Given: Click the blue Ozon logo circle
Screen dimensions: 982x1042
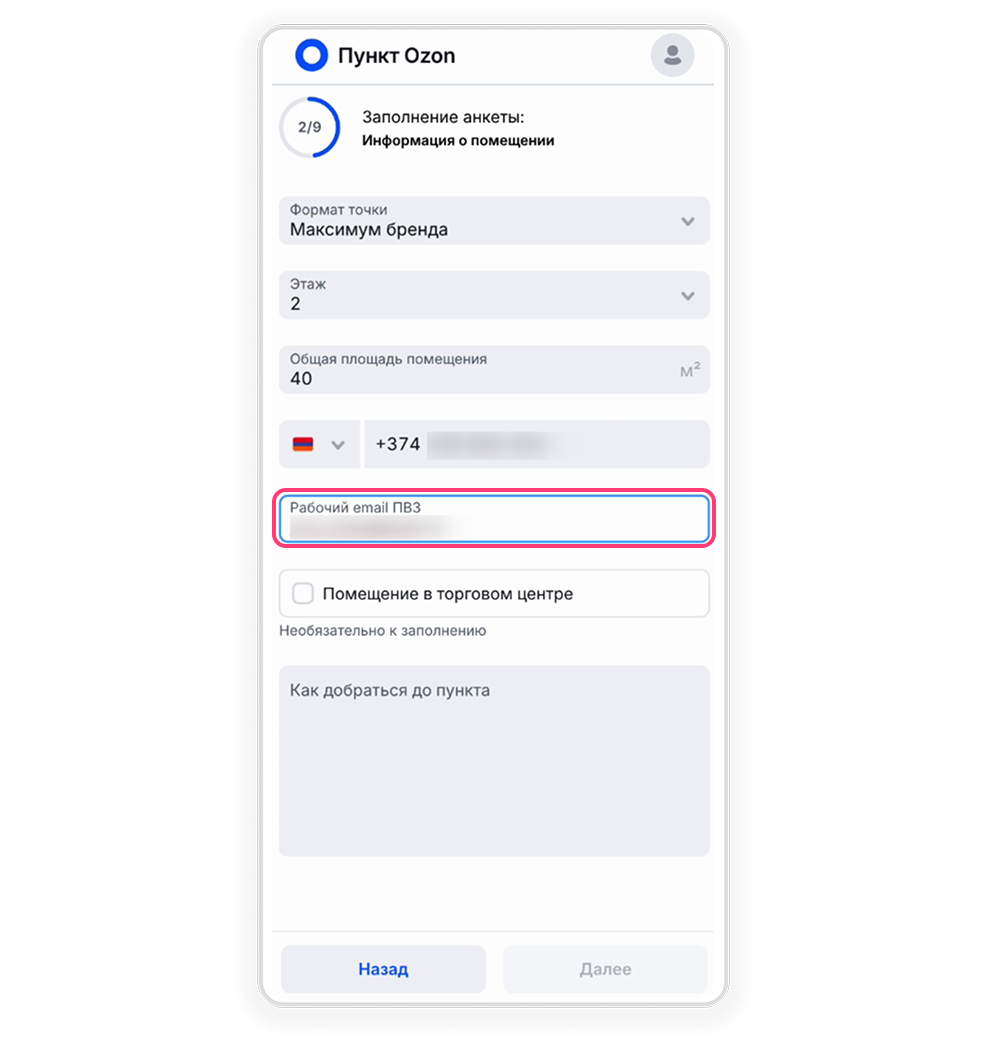Looking at the screenshot, I should (x=311, y=55).
